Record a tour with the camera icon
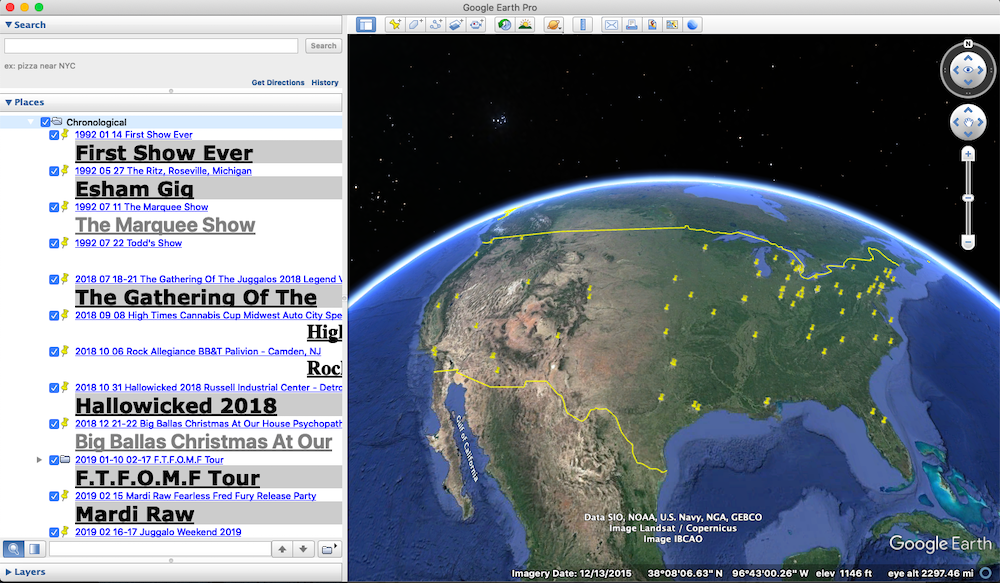This screenshot has height=583, width=1000. (x=476, y=25)
